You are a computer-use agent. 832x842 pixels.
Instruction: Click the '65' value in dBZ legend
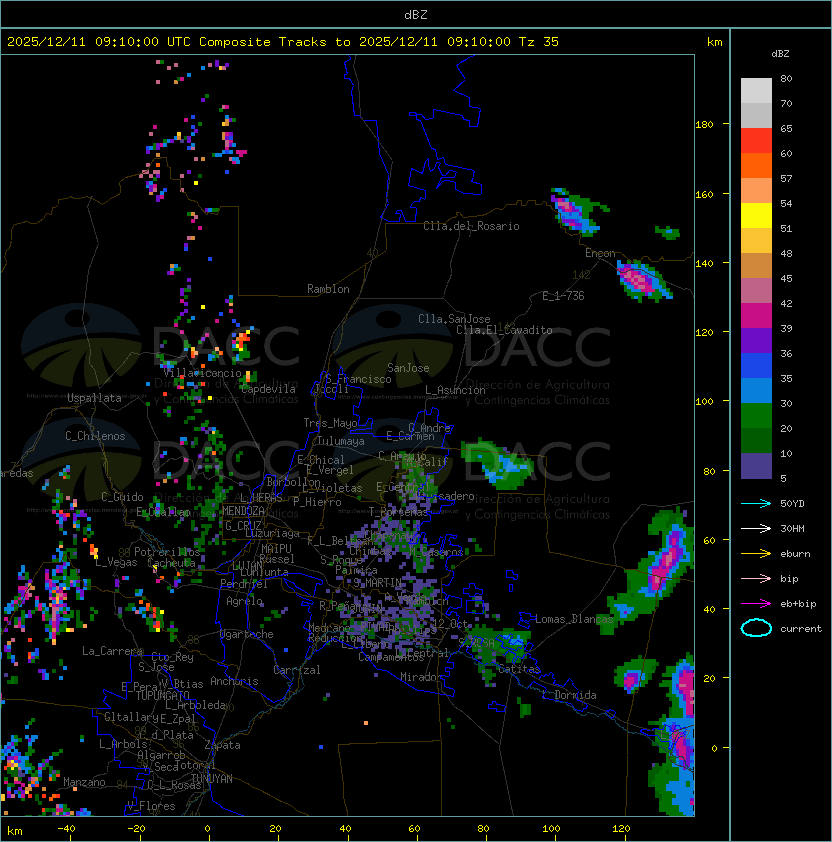(x=786, y=128)
